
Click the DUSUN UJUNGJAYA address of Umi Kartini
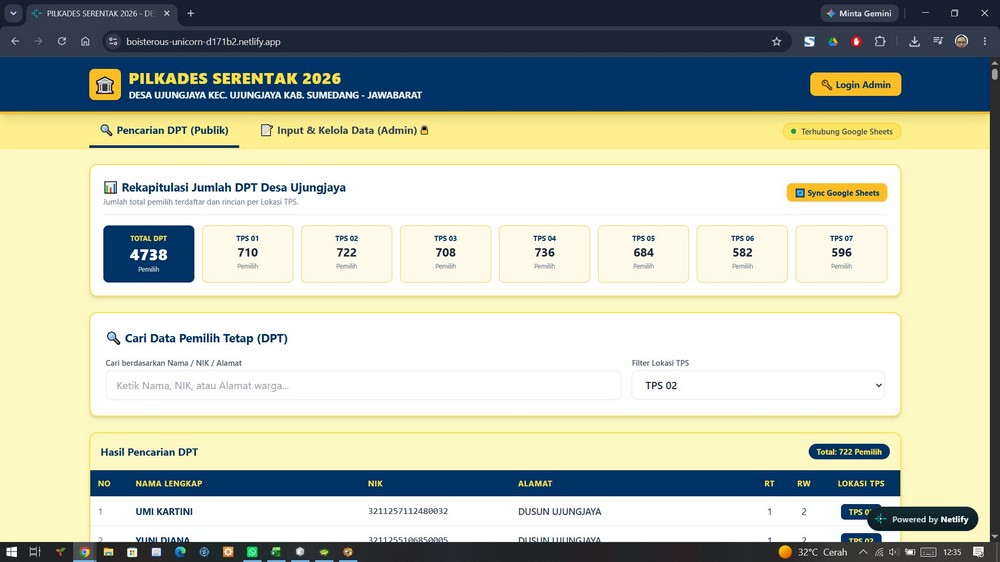point(559,512)
